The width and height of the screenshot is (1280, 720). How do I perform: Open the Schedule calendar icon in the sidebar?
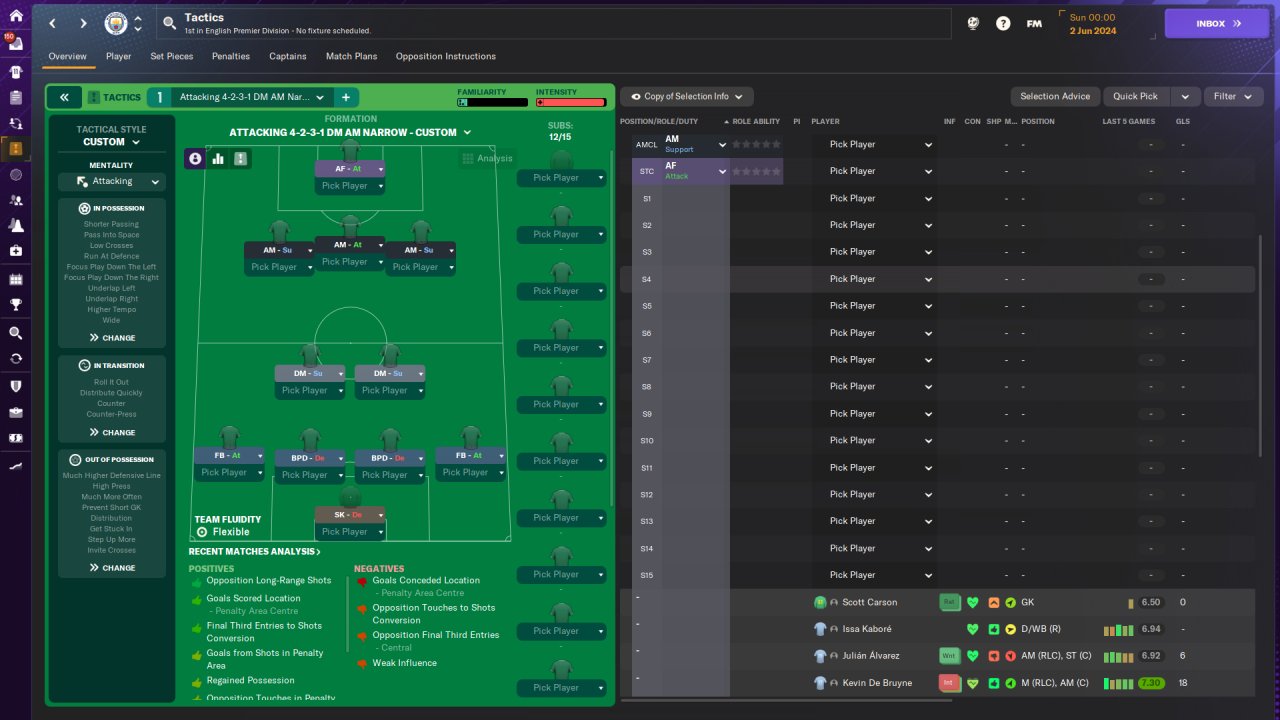(16, 279)
